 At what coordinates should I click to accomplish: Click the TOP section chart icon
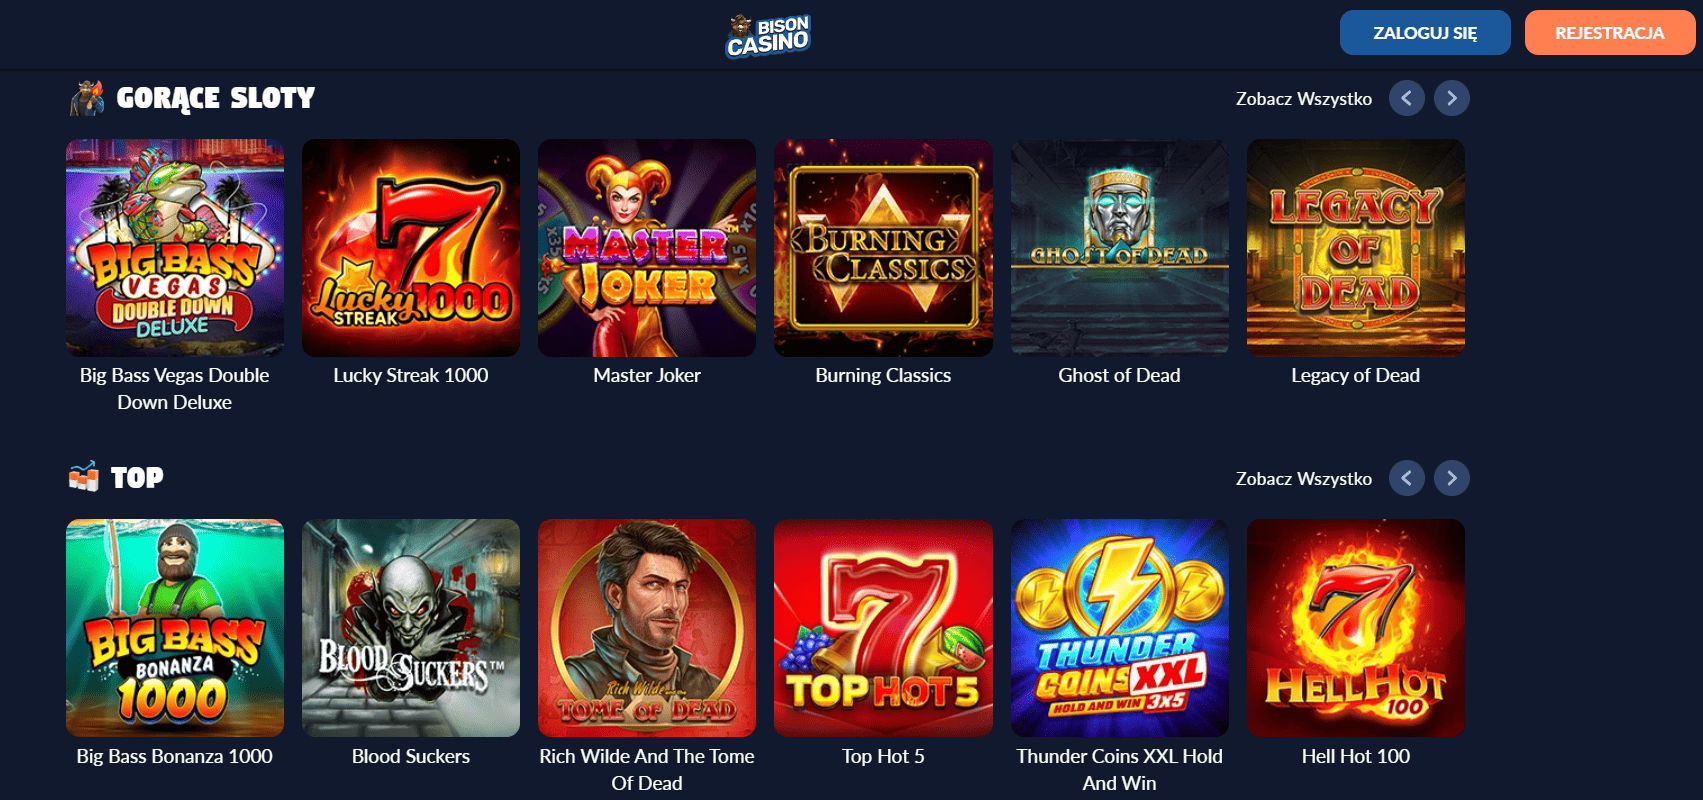(84, 477)
